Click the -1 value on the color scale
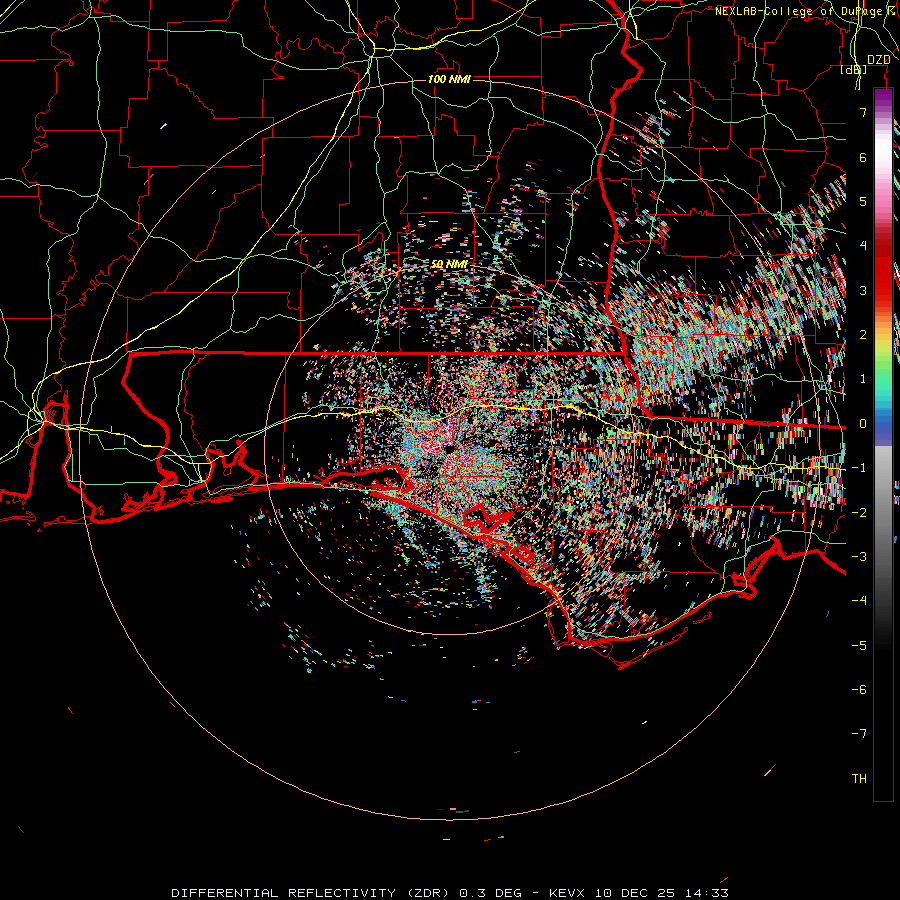 click(x=859, y=468)
